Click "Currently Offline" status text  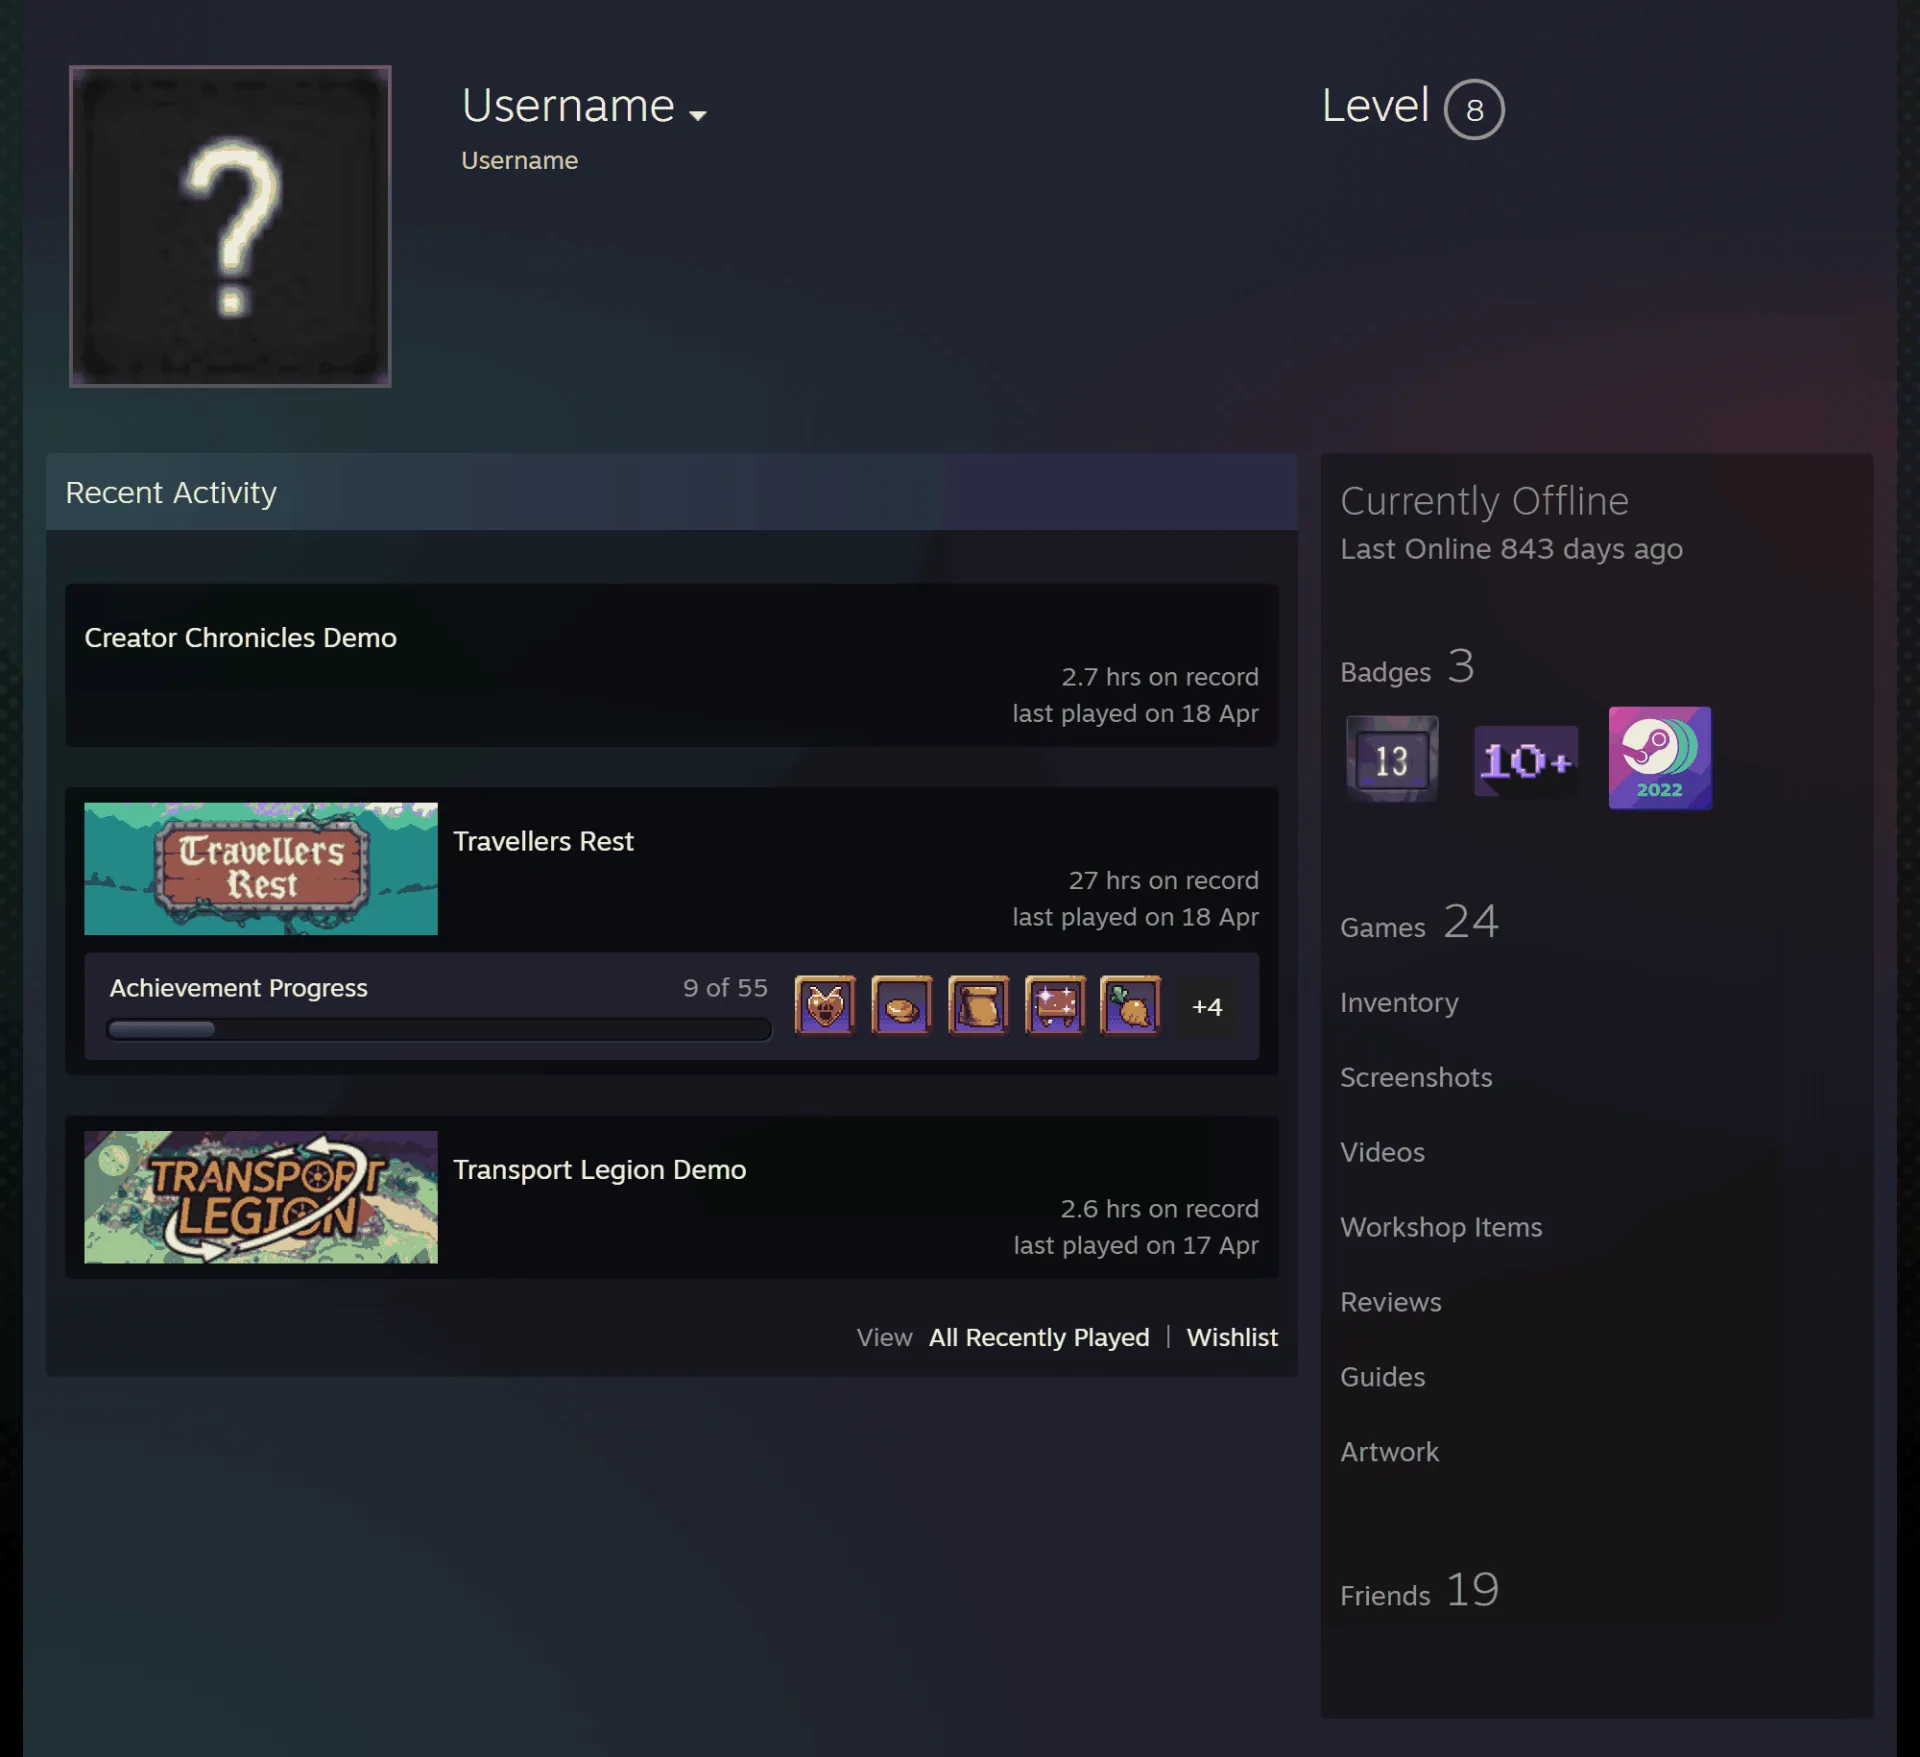[1484, 501]
